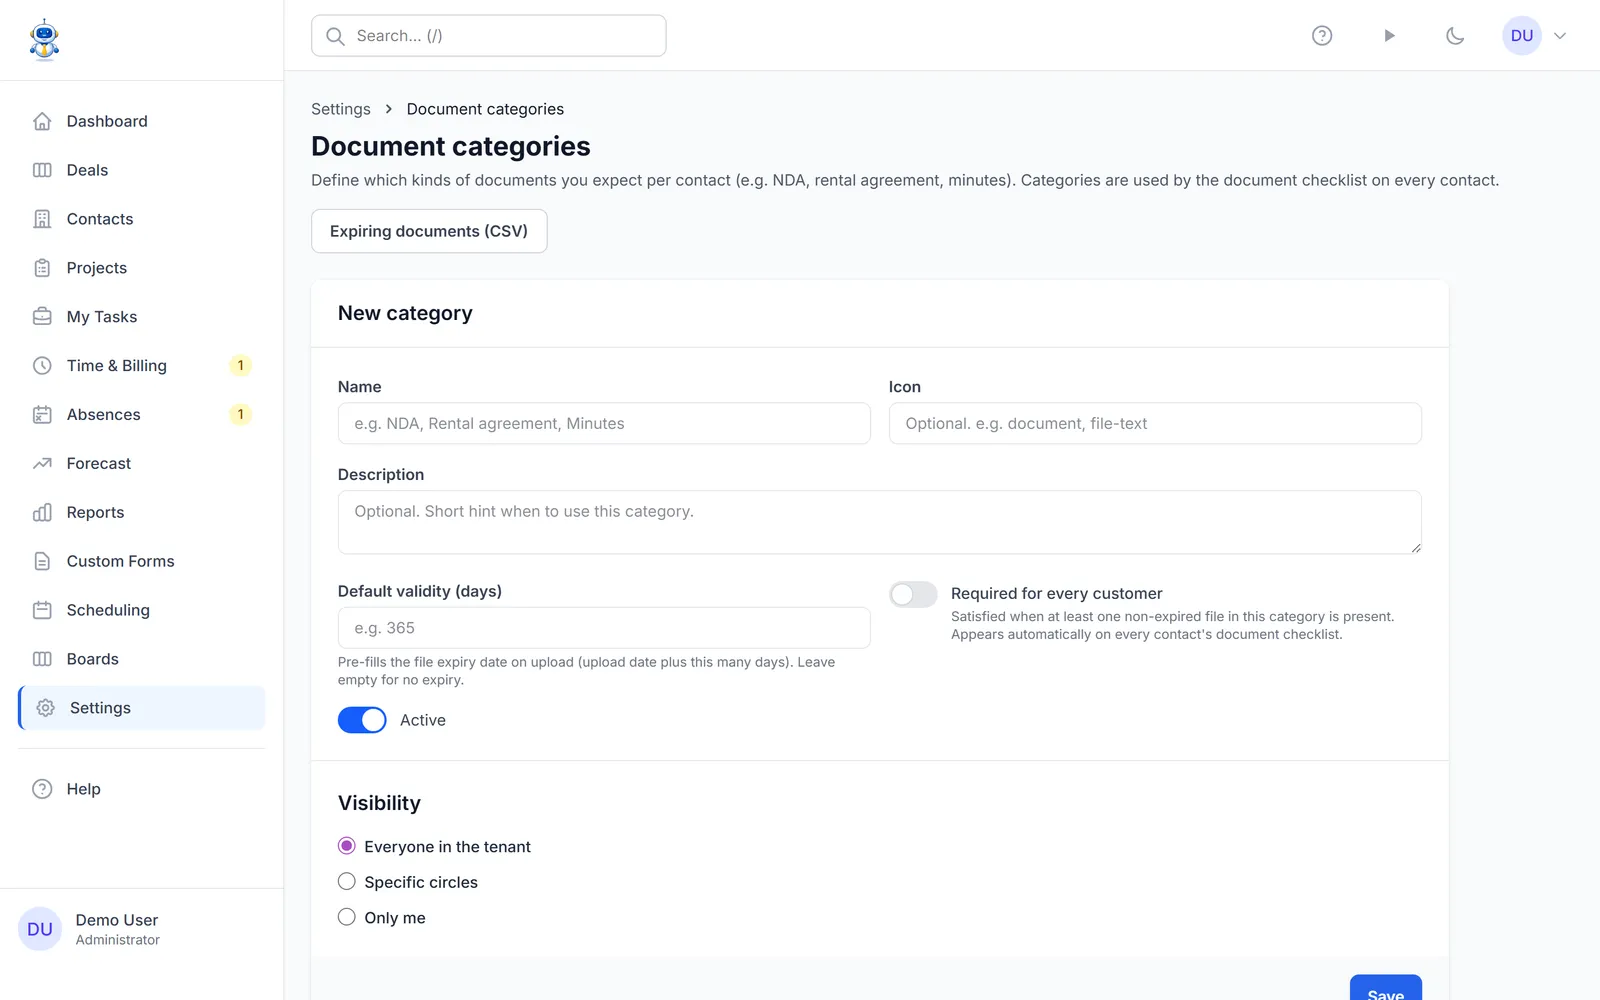Image resolution: width=1600 pixels, height=1000 pixels.
Task: Turn off the Active toggle
Action: pyautogui.click(x=362, y=720)
